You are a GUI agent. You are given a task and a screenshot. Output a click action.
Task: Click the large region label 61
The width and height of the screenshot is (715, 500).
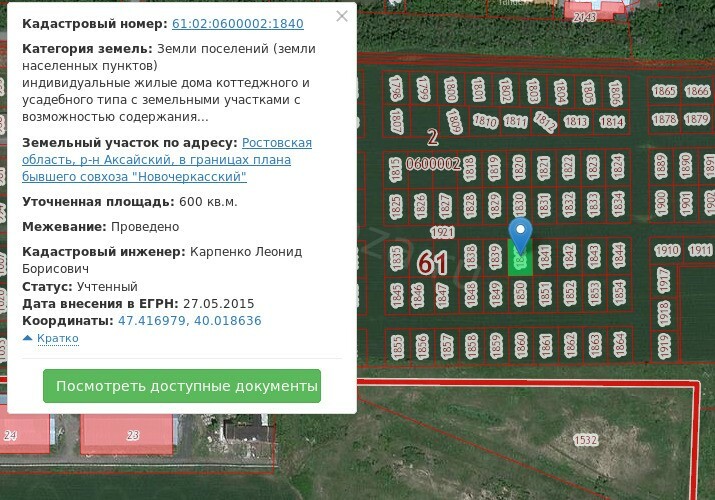click(432, 264)
